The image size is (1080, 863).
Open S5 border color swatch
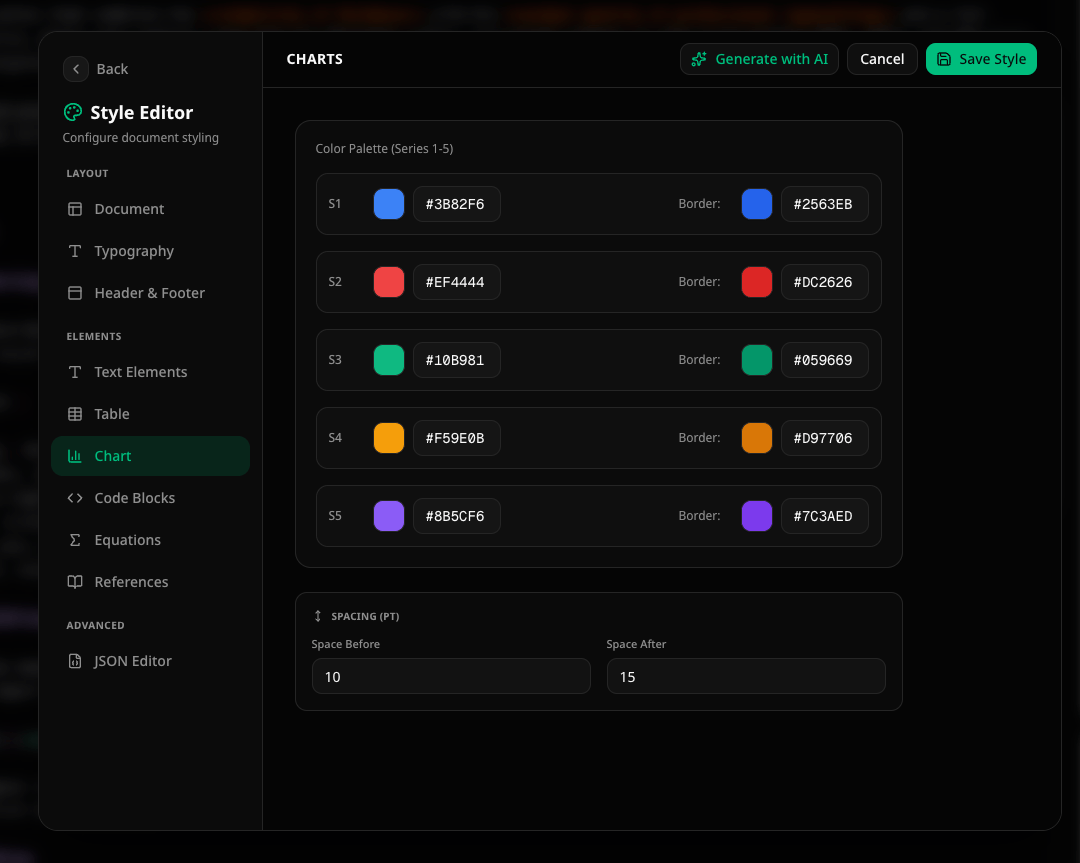pos(757,516)
